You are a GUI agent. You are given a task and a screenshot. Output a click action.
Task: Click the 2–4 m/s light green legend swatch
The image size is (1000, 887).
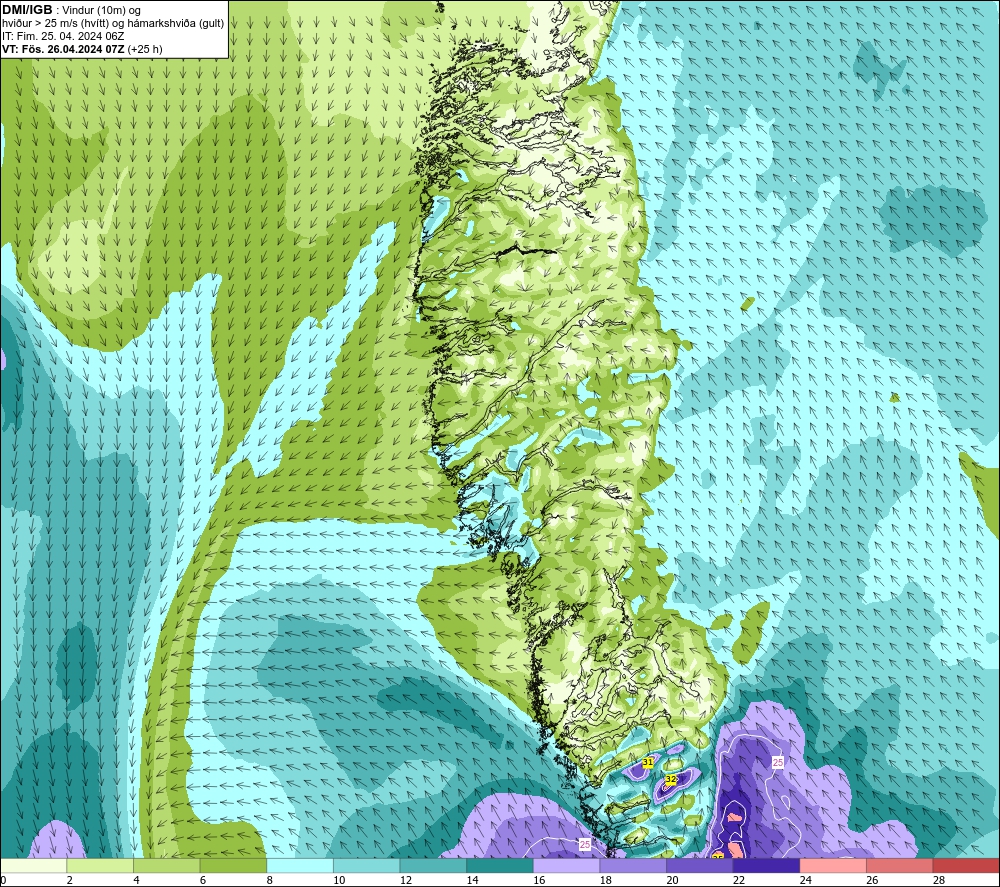(99, 865)
